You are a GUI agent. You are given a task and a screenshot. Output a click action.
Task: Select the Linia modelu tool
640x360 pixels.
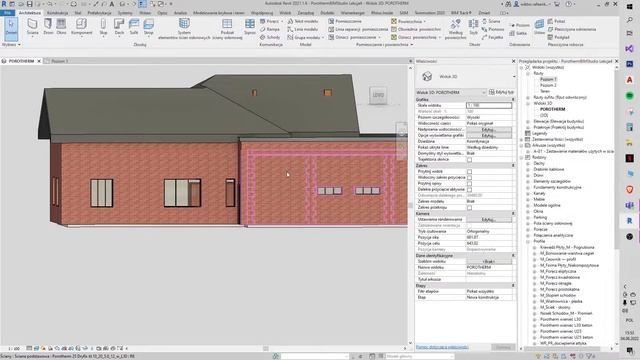coord(302,29)
